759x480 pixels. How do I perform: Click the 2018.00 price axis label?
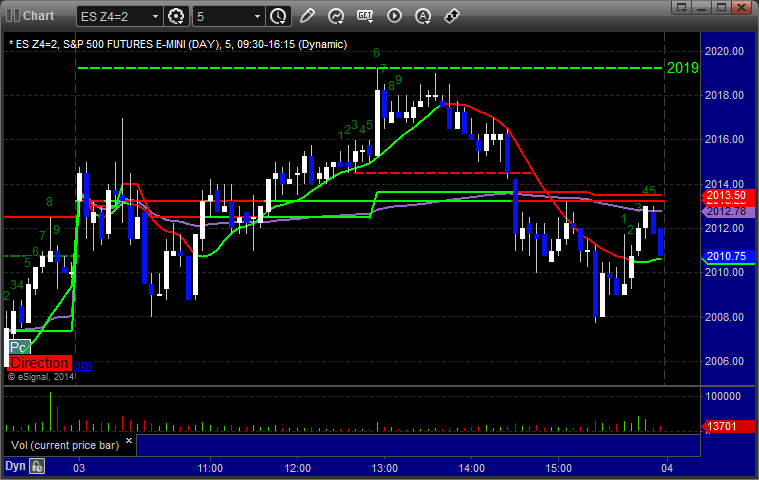(x=724, y=95)
